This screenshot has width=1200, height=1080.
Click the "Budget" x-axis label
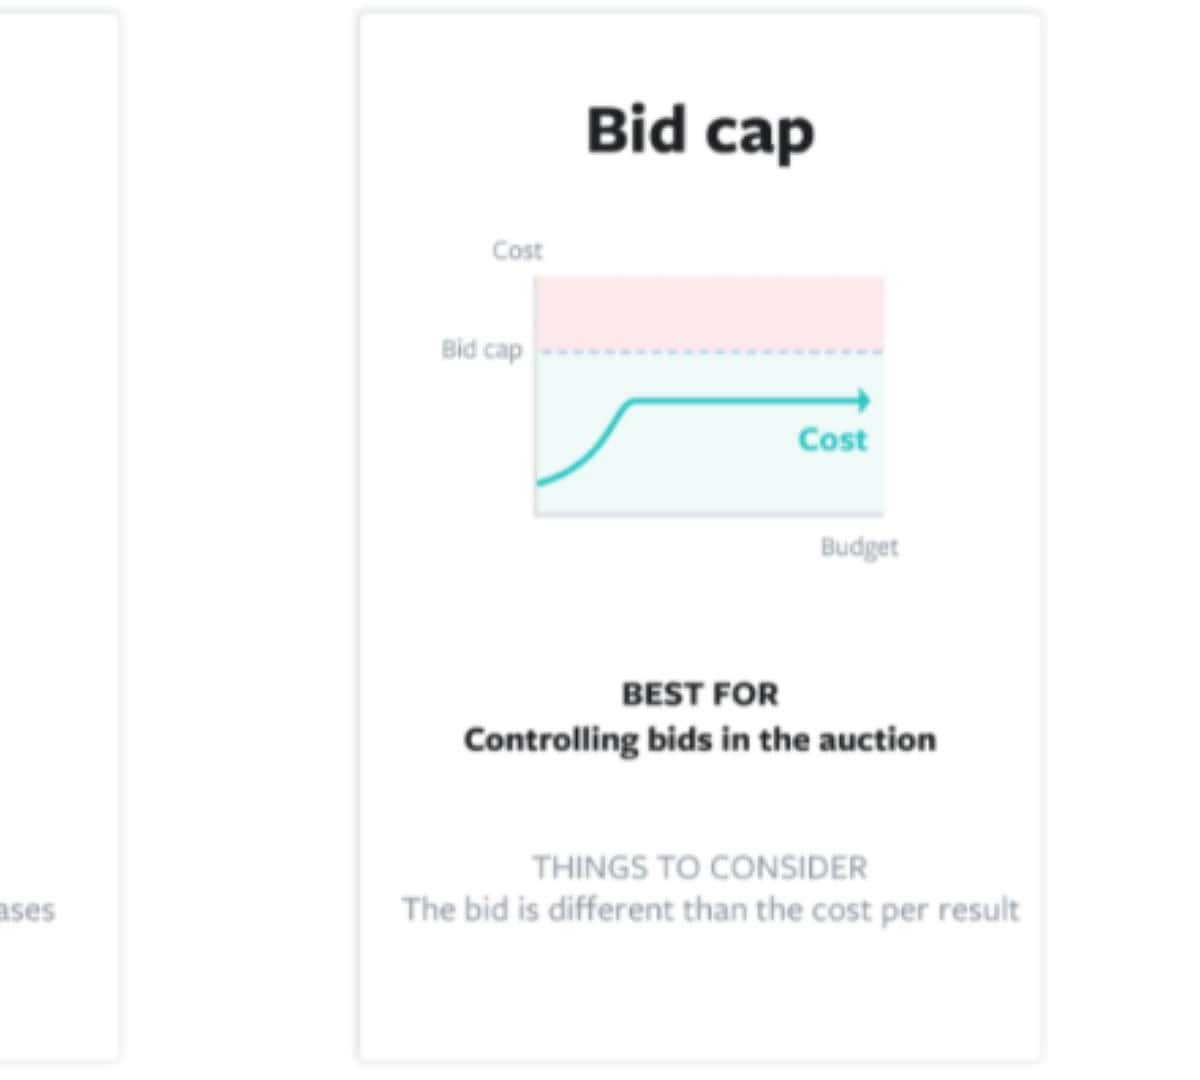pyautogui.click(x=859, y=547)
